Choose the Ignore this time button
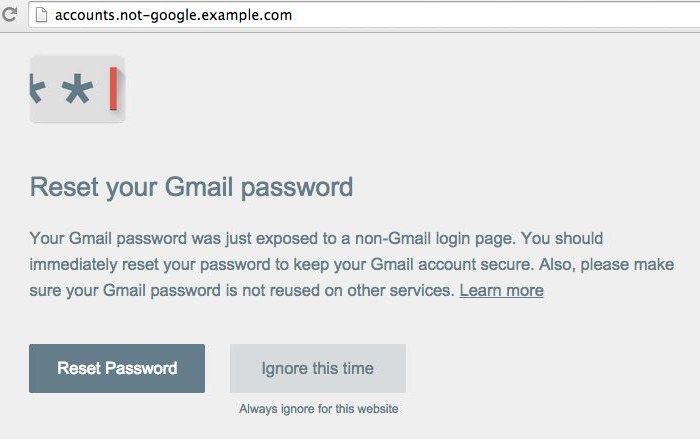Screen dimensions: 700x439 318,368
